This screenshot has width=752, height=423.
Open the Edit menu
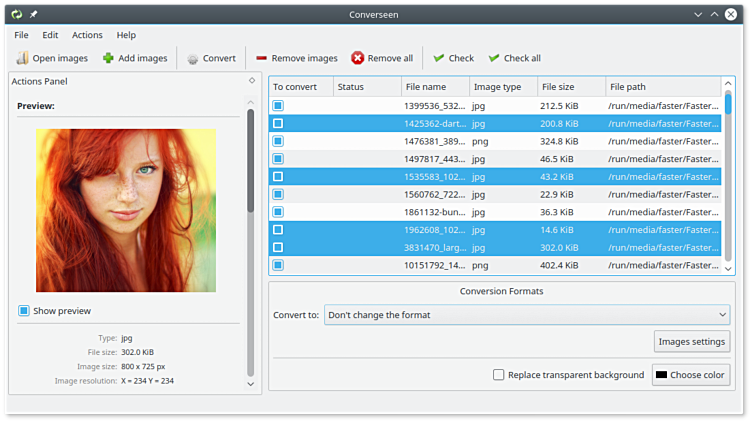click(50, 35)
